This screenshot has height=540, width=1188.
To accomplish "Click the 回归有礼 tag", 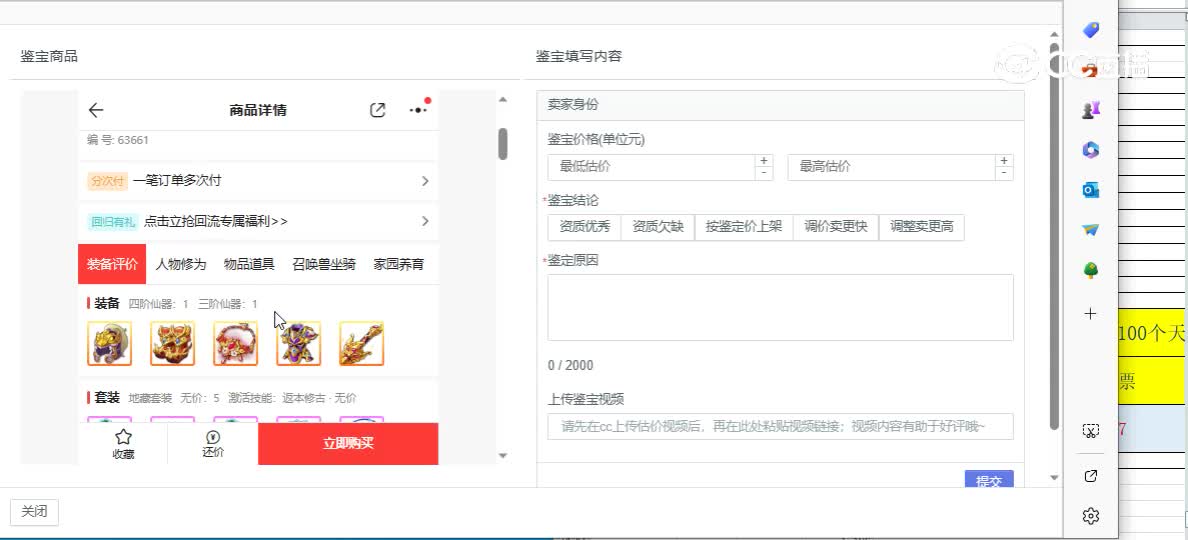I will coord(112,221).
